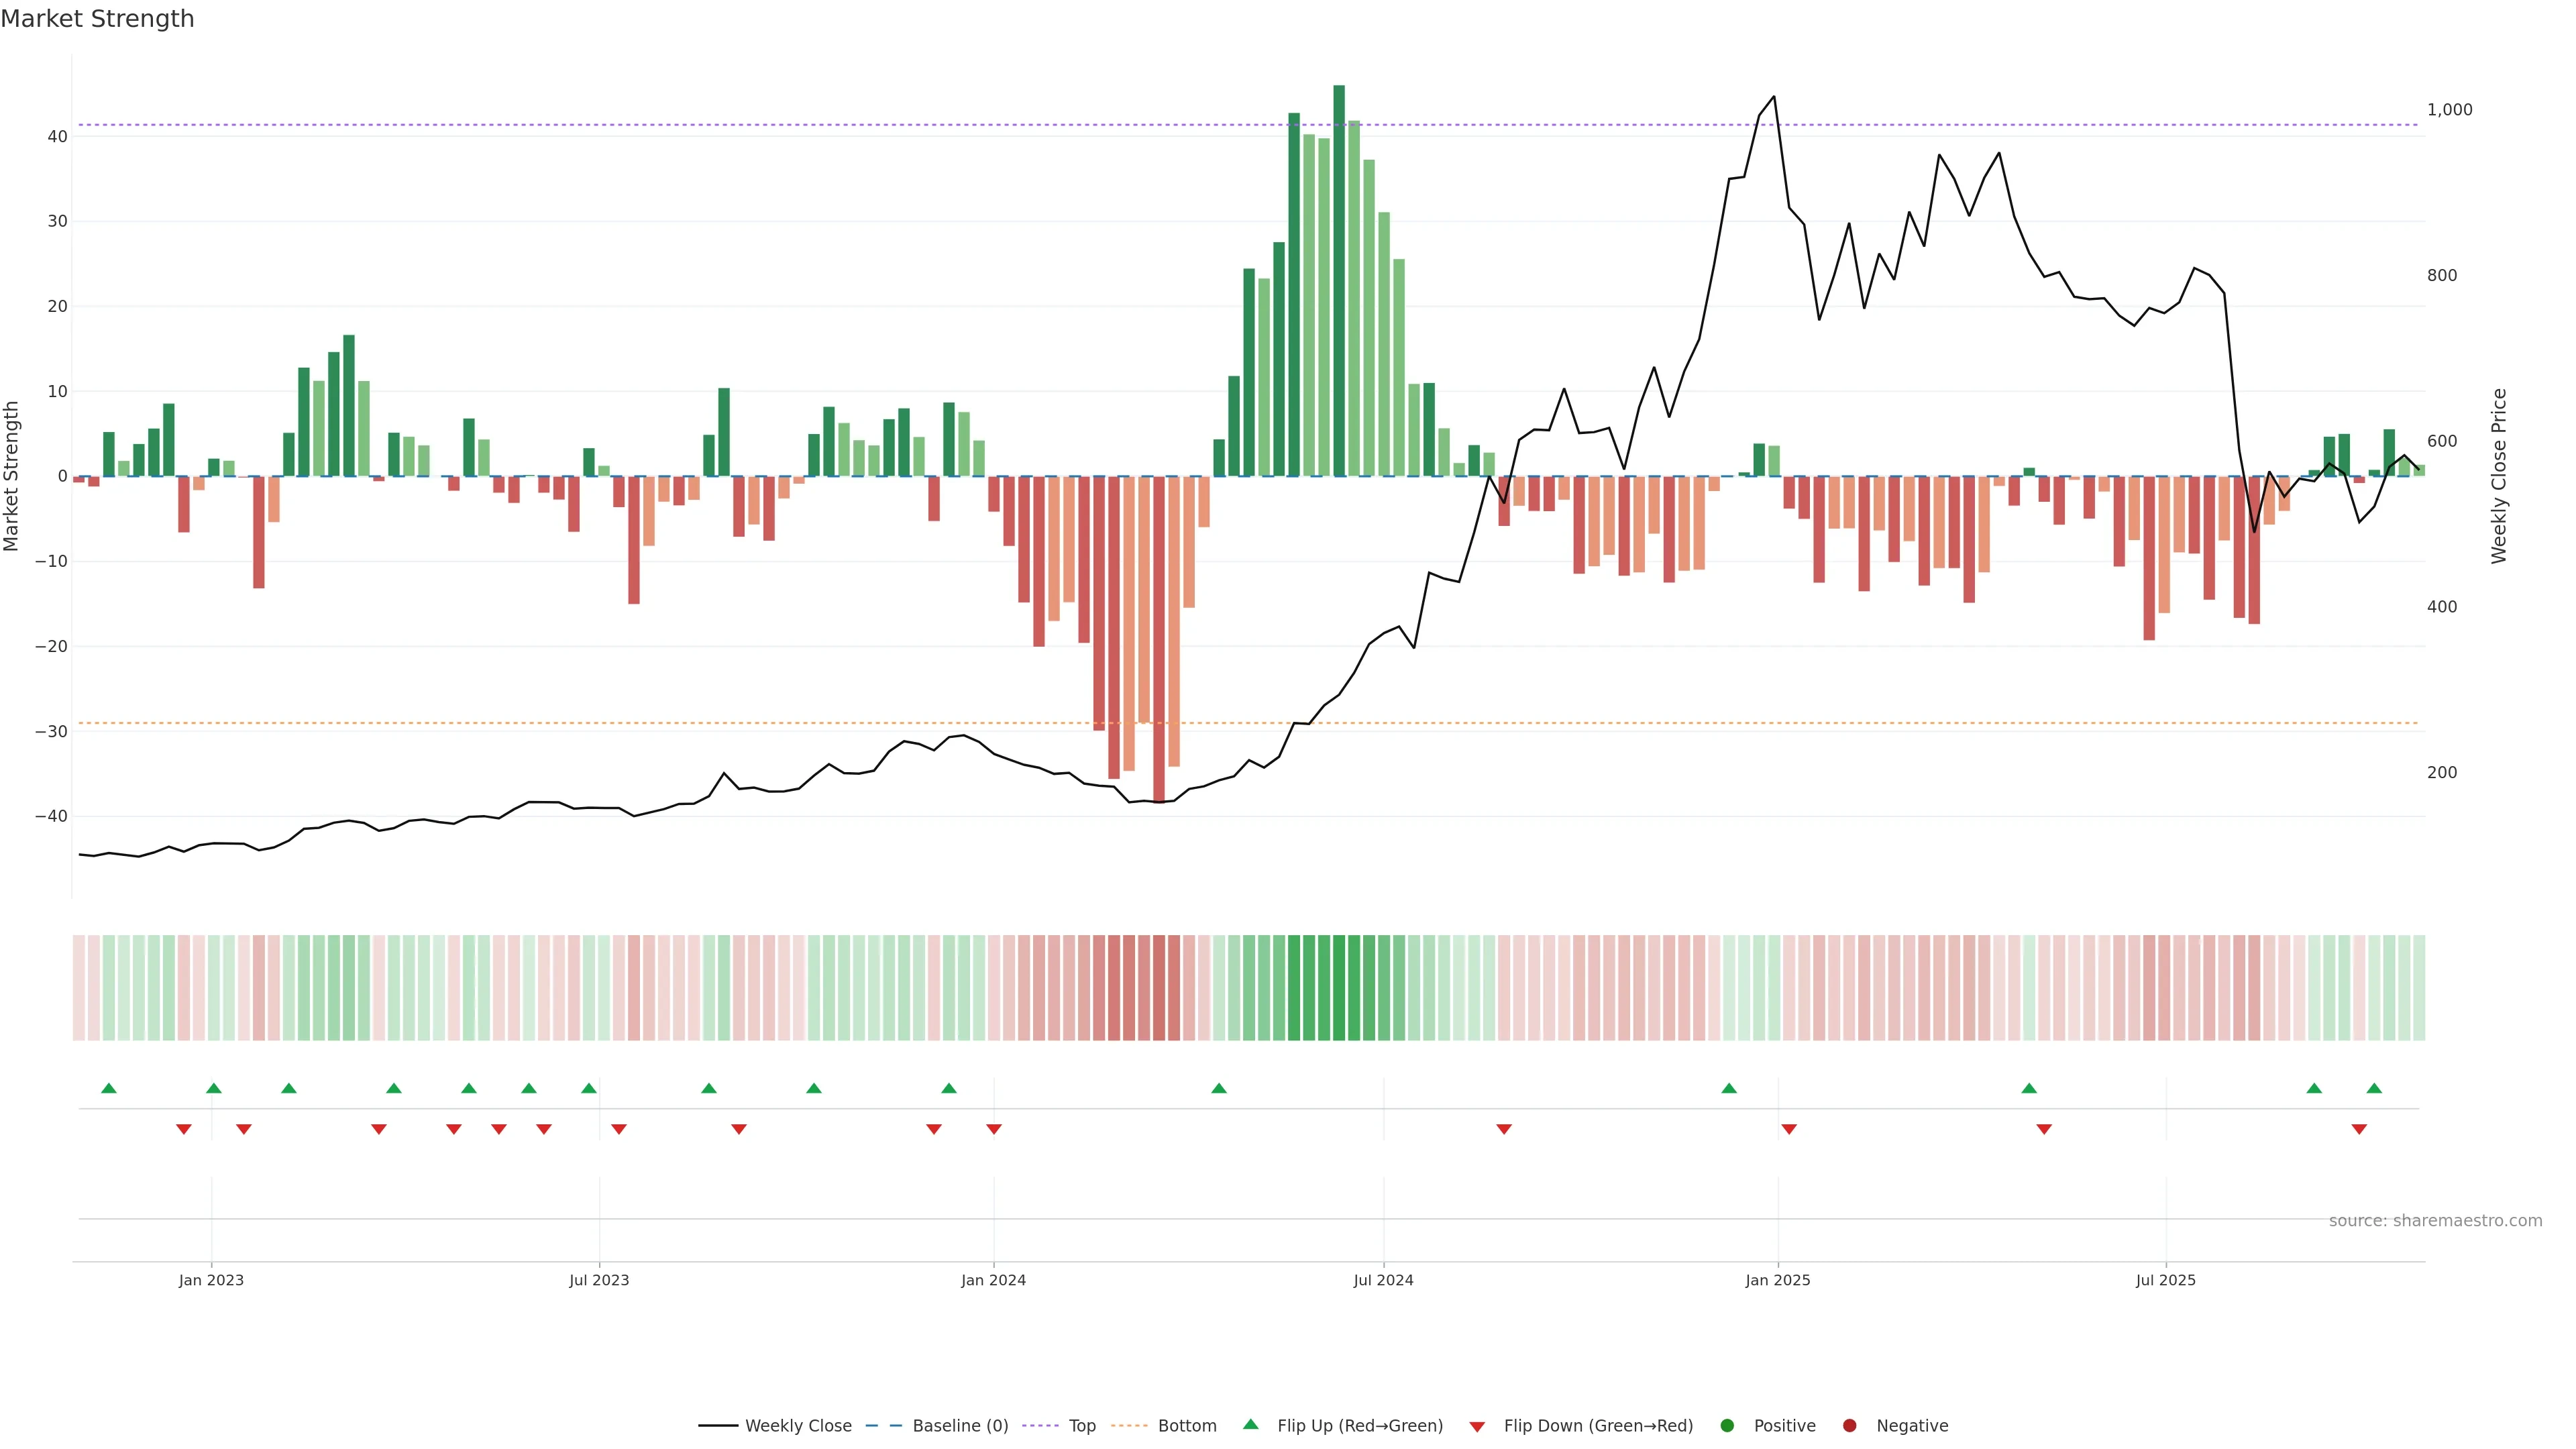Click the last red flip-down triangle on right
This screenshot has height=1449, width=2576.
2358,1129
